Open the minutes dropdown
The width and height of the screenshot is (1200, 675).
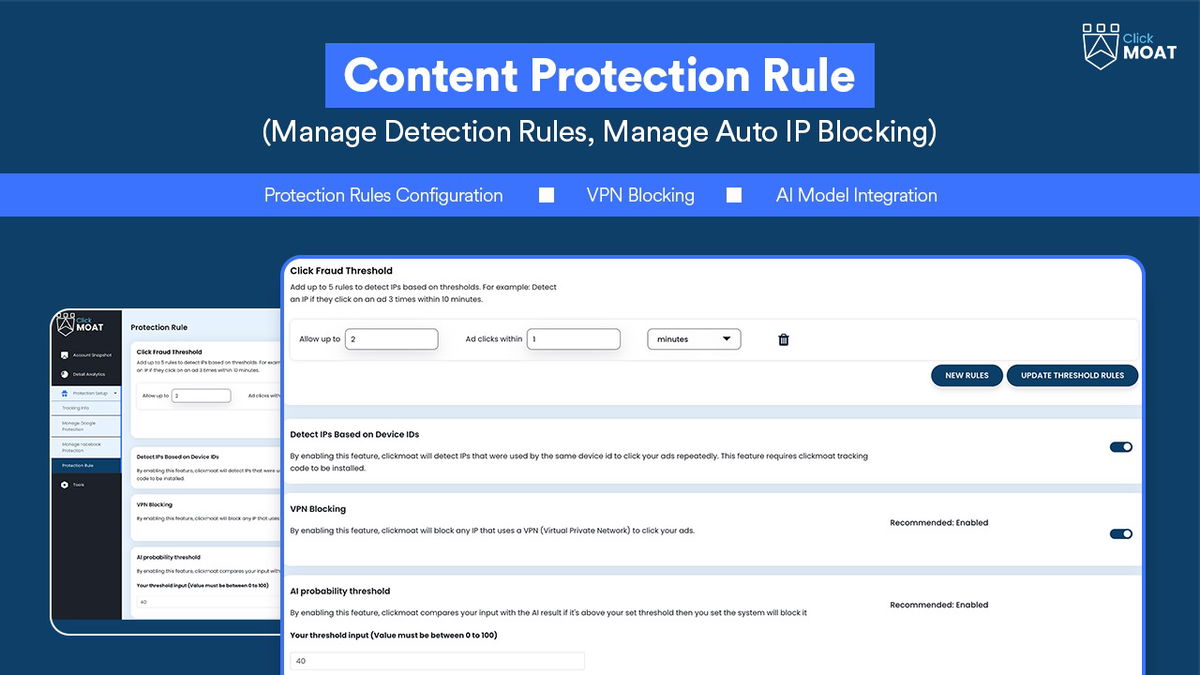[693, 339]
